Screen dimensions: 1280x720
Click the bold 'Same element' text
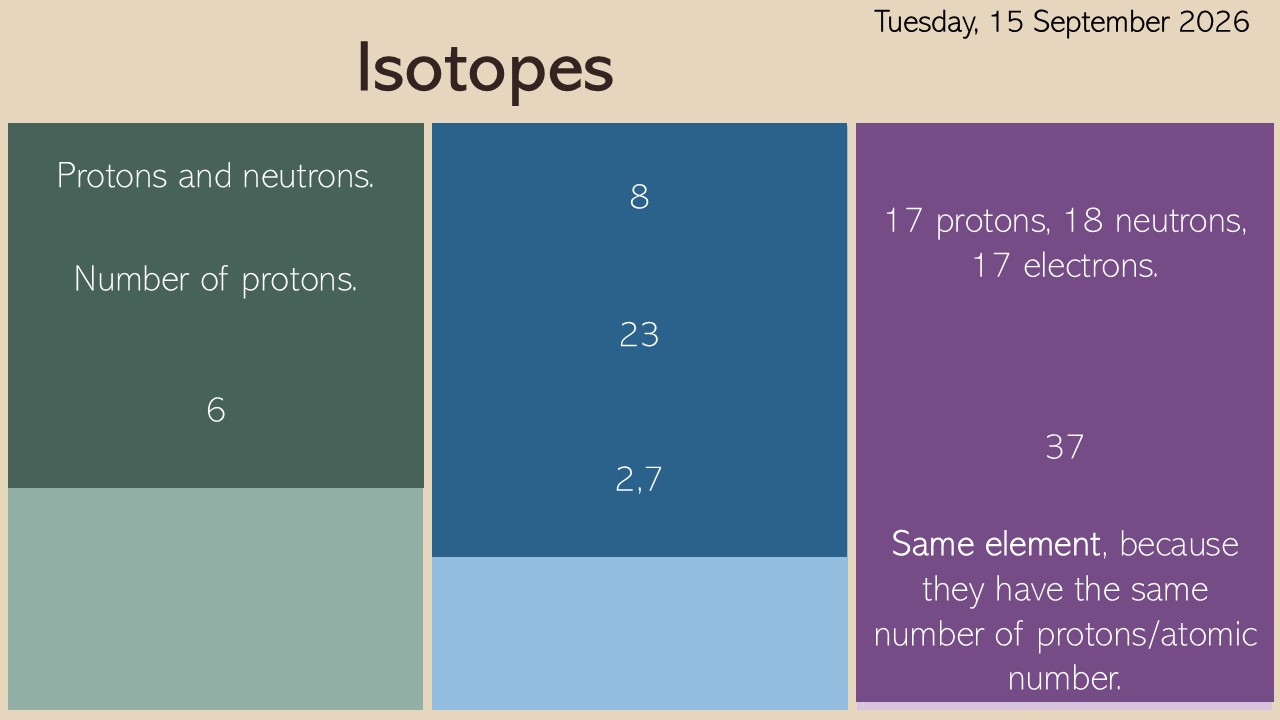pos(996,544)
